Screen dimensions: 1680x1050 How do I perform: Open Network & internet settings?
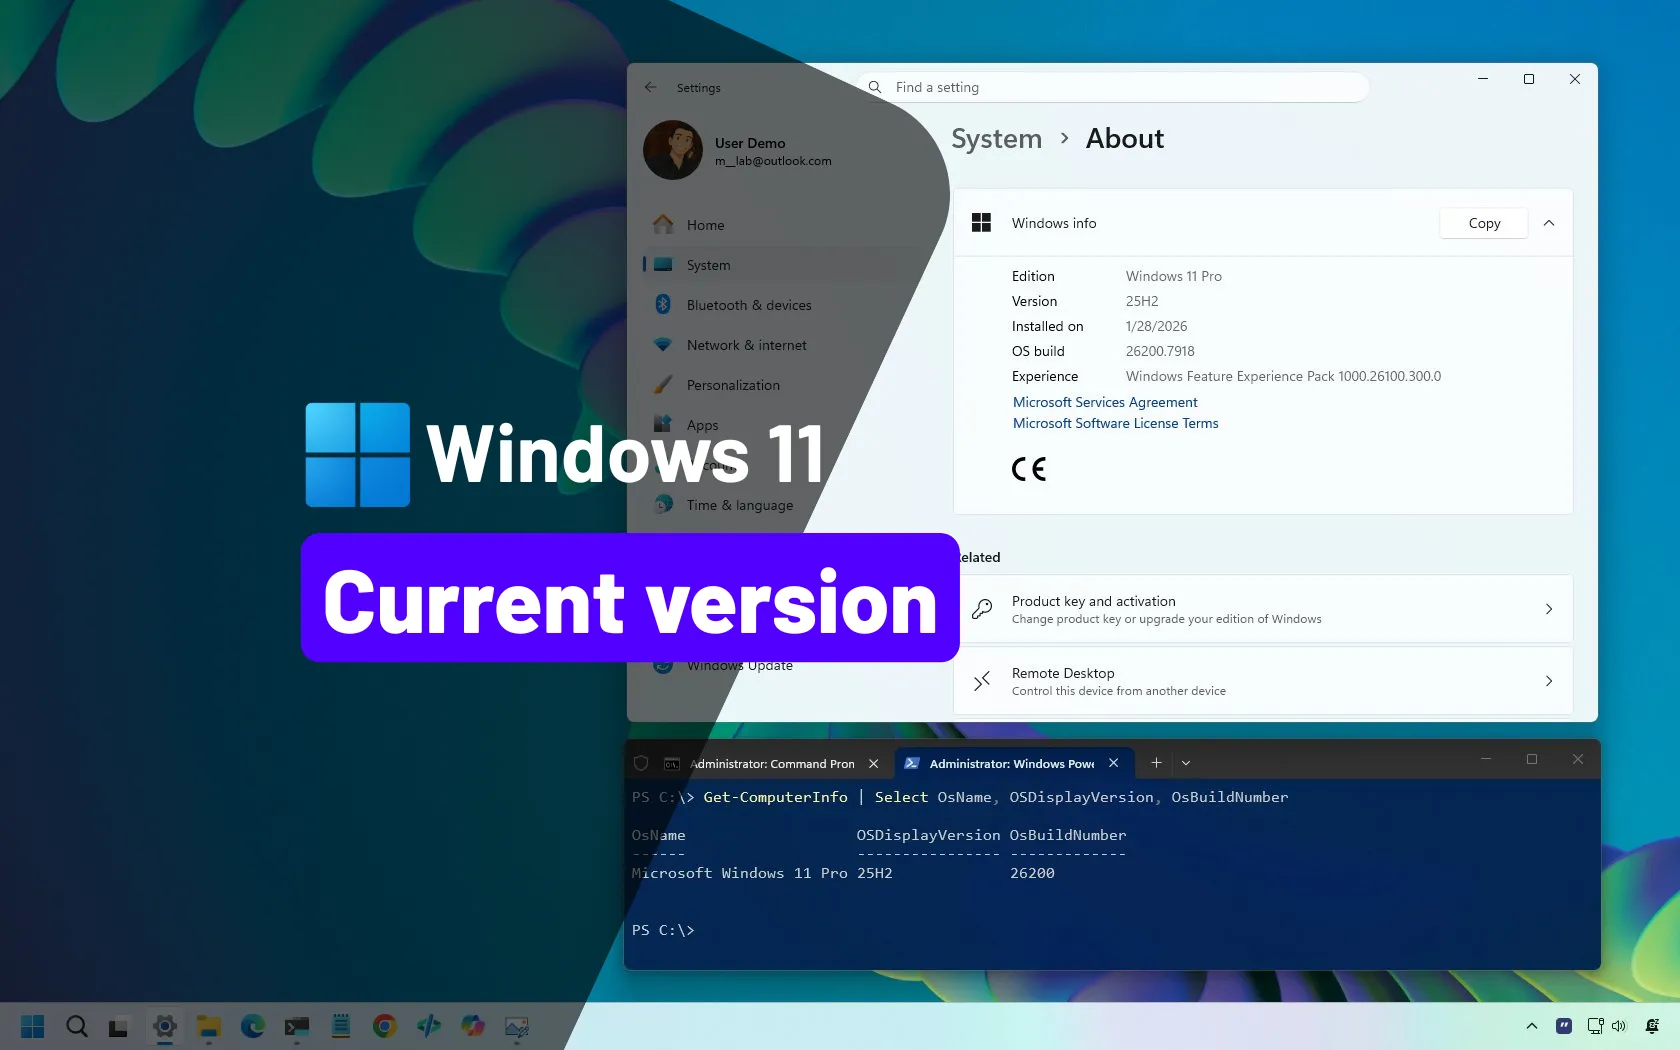click(x=746, y=345)
